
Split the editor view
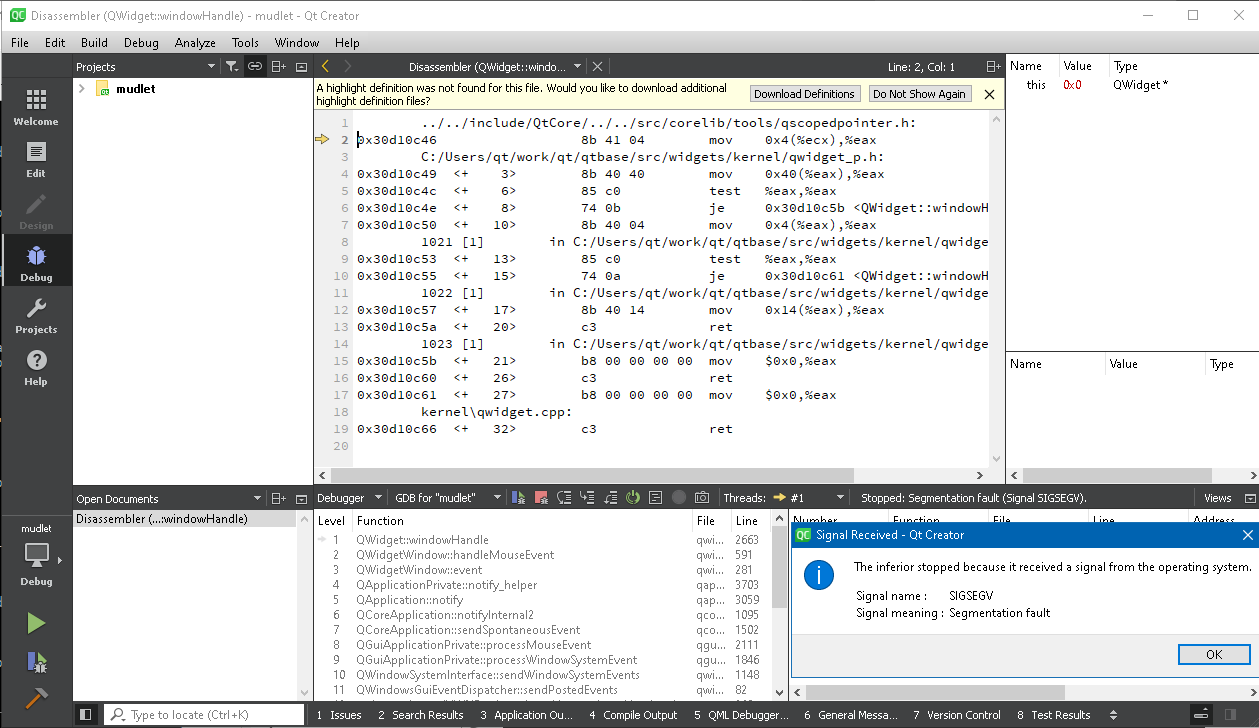coord(993,67)
